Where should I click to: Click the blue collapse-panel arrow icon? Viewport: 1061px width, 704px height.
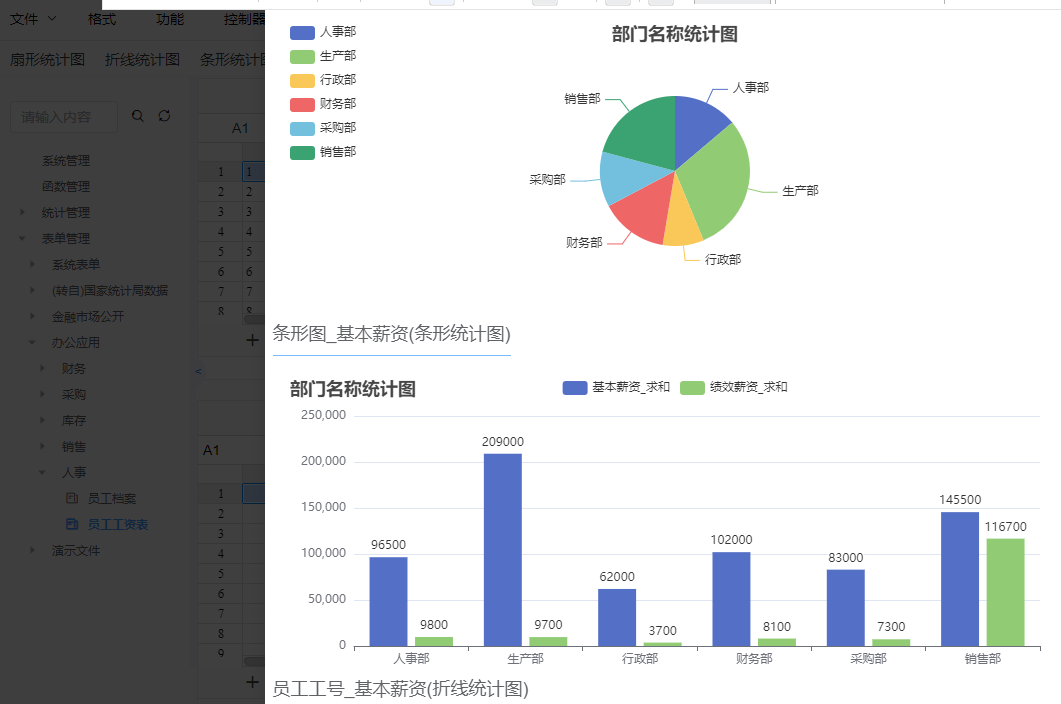pos(197,371)
